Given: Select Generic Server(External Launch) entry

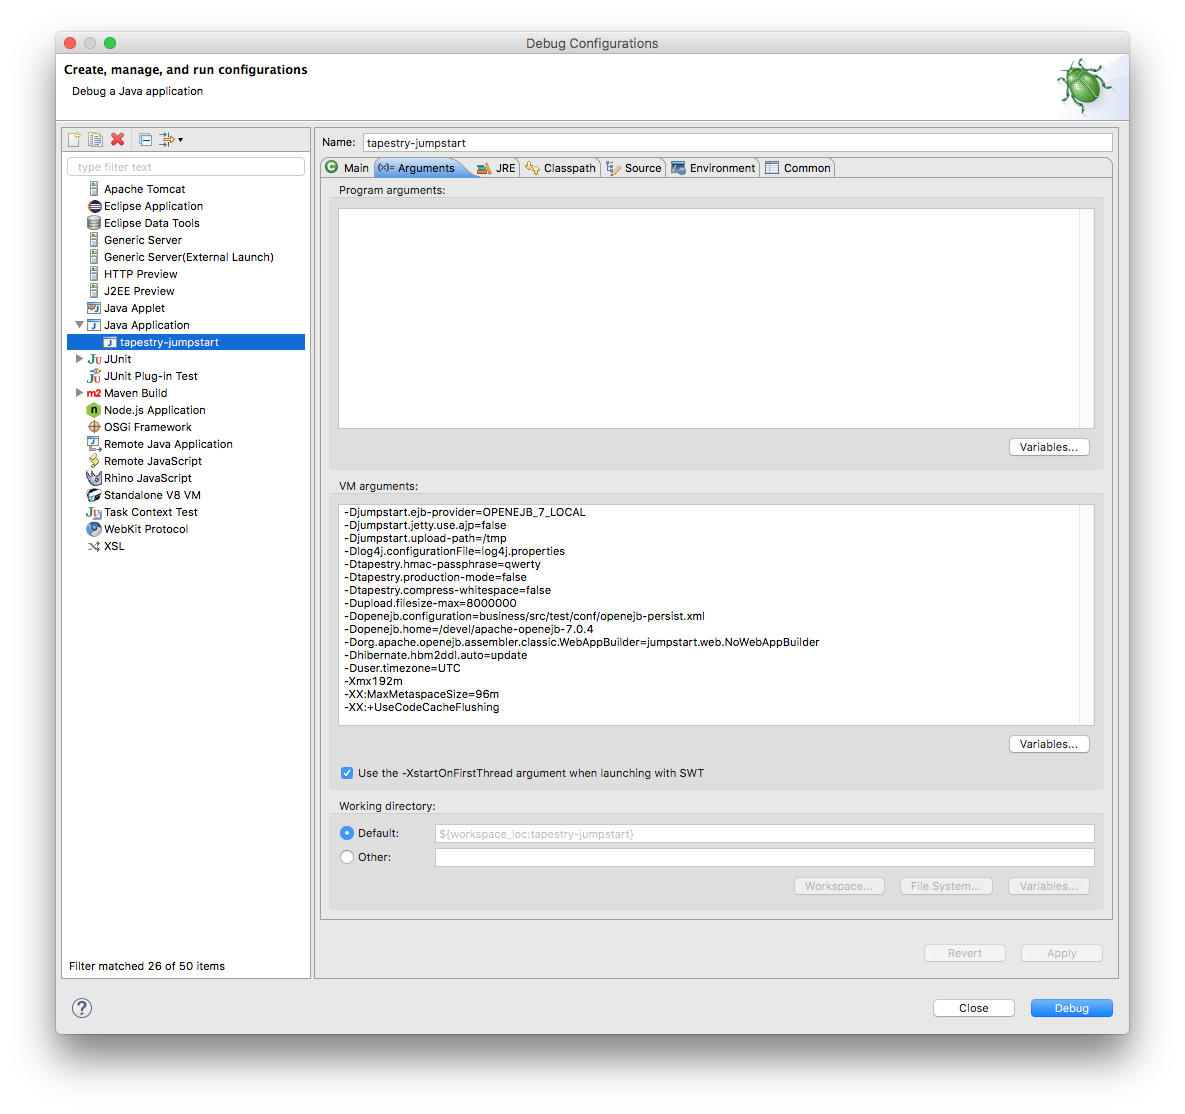Looking at the screenshot, I should coord(188,257).
